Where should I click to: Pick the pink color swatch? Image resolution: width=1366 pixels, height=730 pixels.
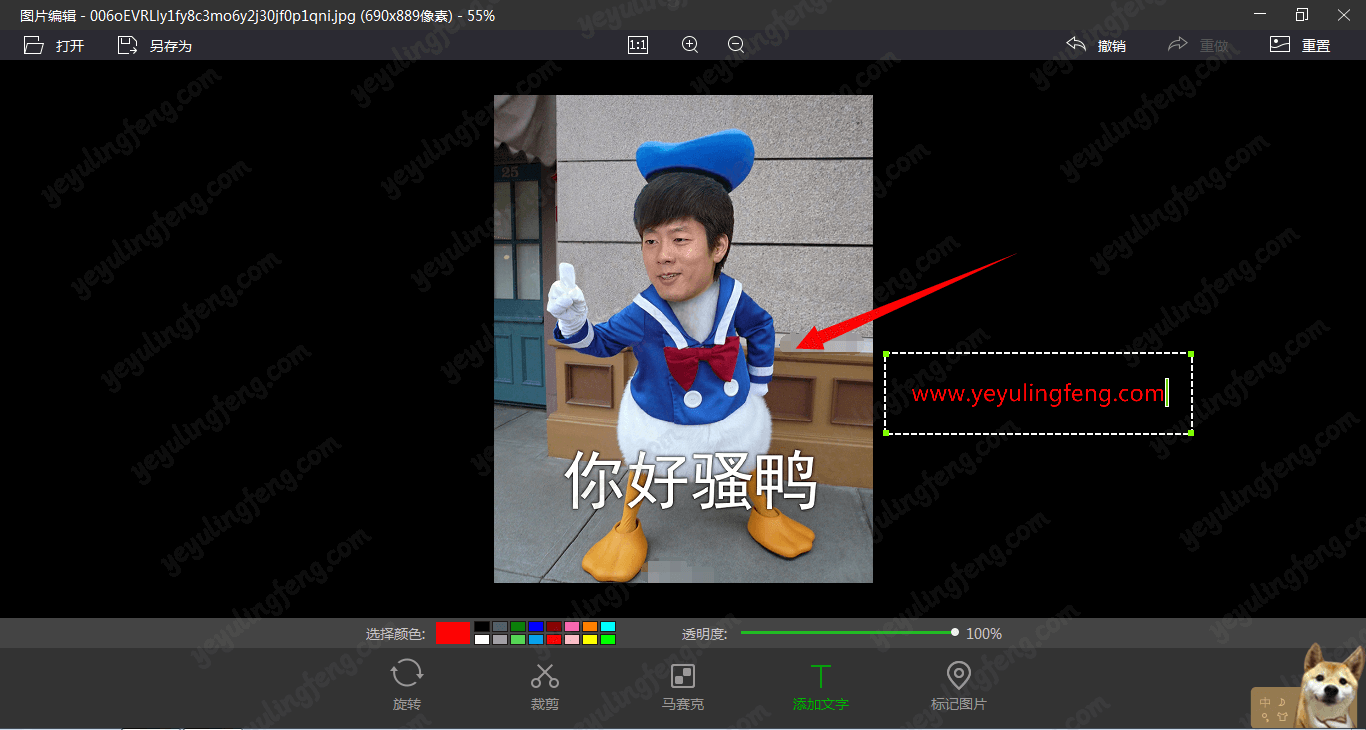tap(572, 626)
